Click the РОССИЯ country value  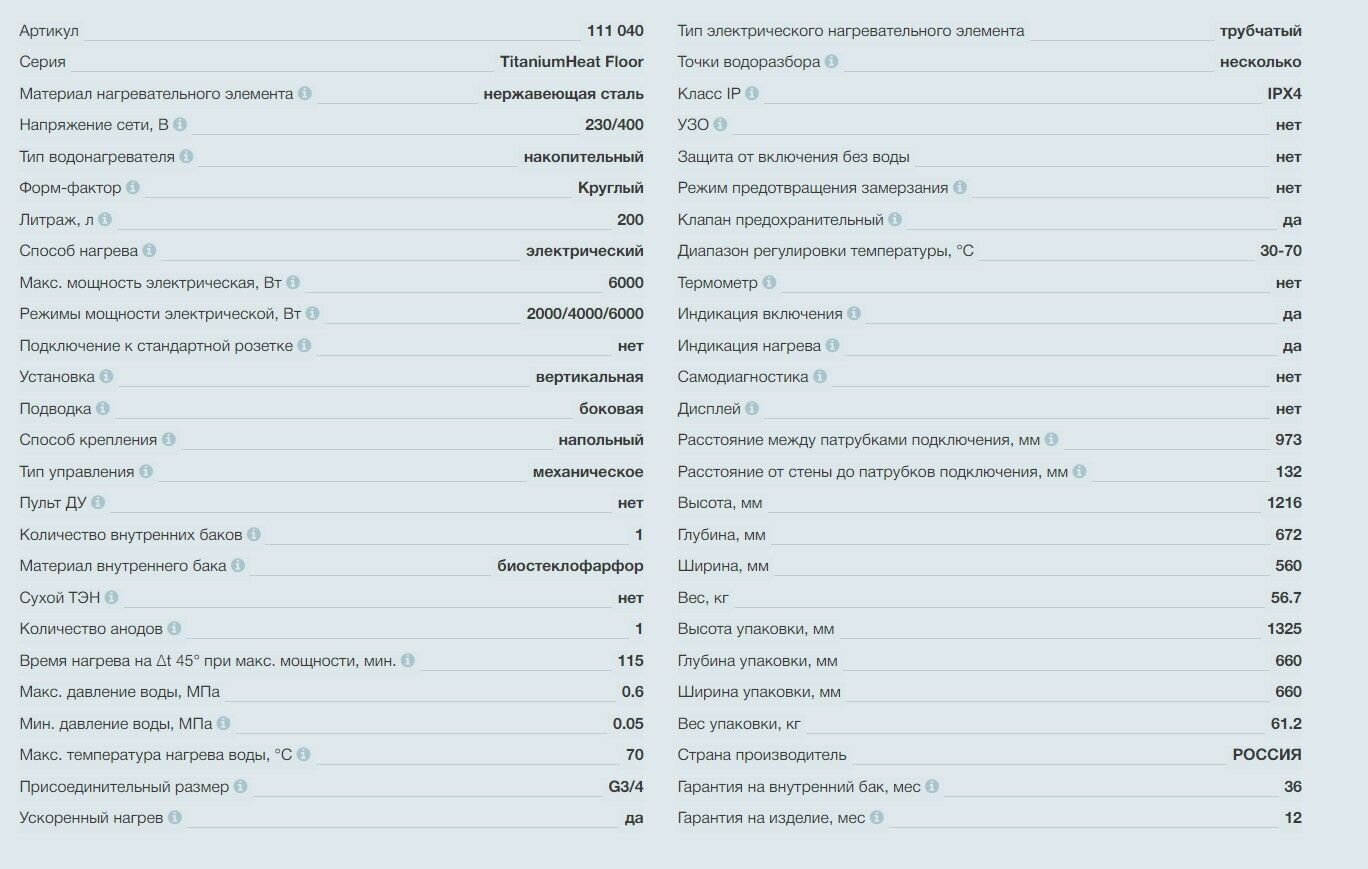tap(1266, 755)
